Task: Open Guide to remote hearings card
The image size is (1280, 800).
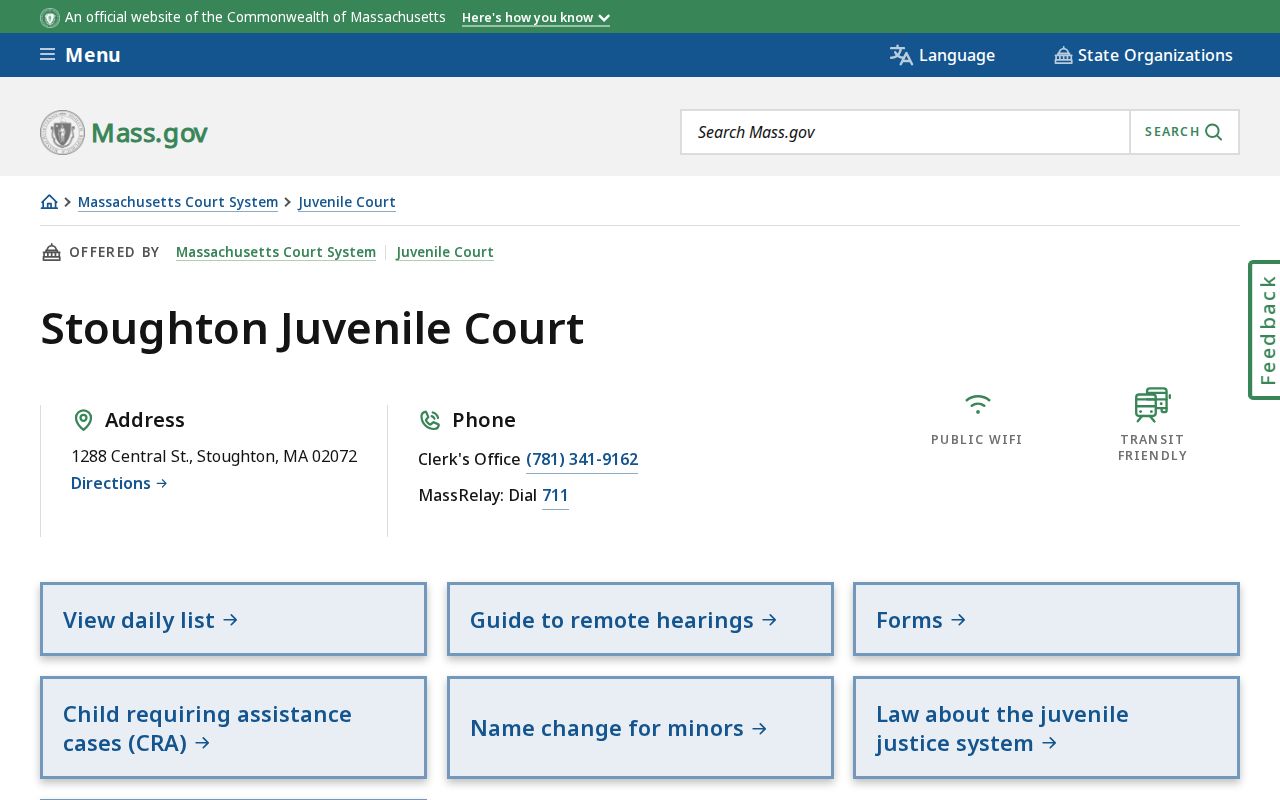Action: (x=640, y=619)
